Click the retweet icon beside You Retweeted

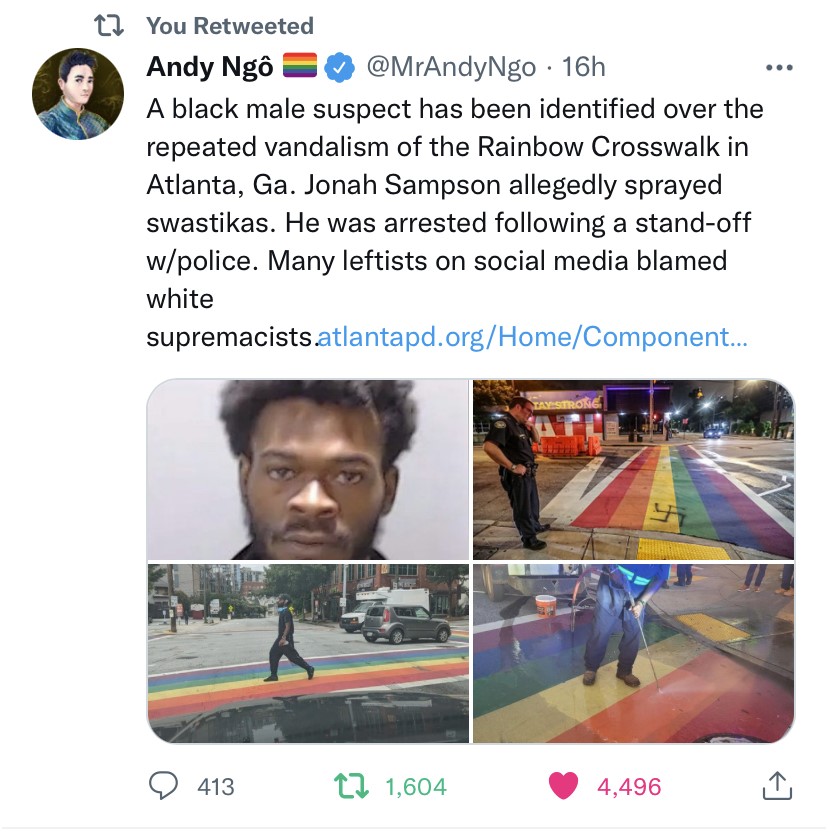pyautogui.click(x=109, y=26)
